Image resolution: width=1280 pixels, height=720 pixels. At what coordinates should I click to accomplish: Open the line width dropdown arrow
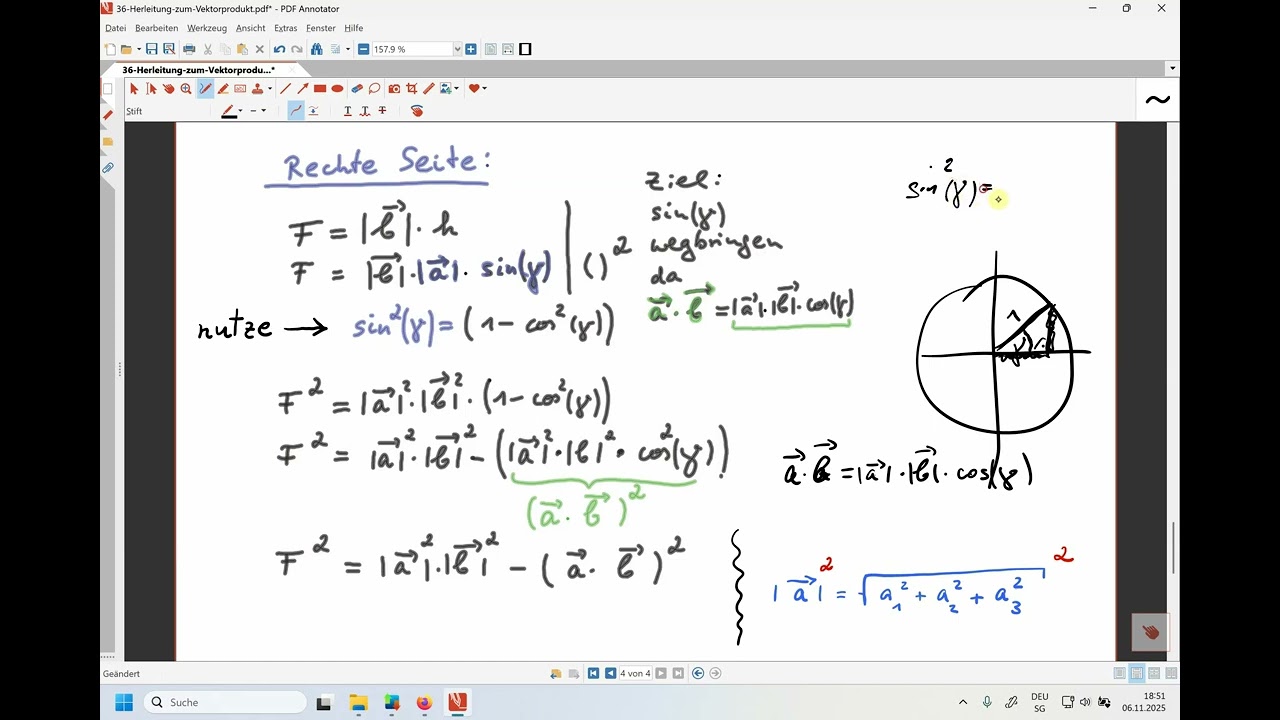click(264, 111)
